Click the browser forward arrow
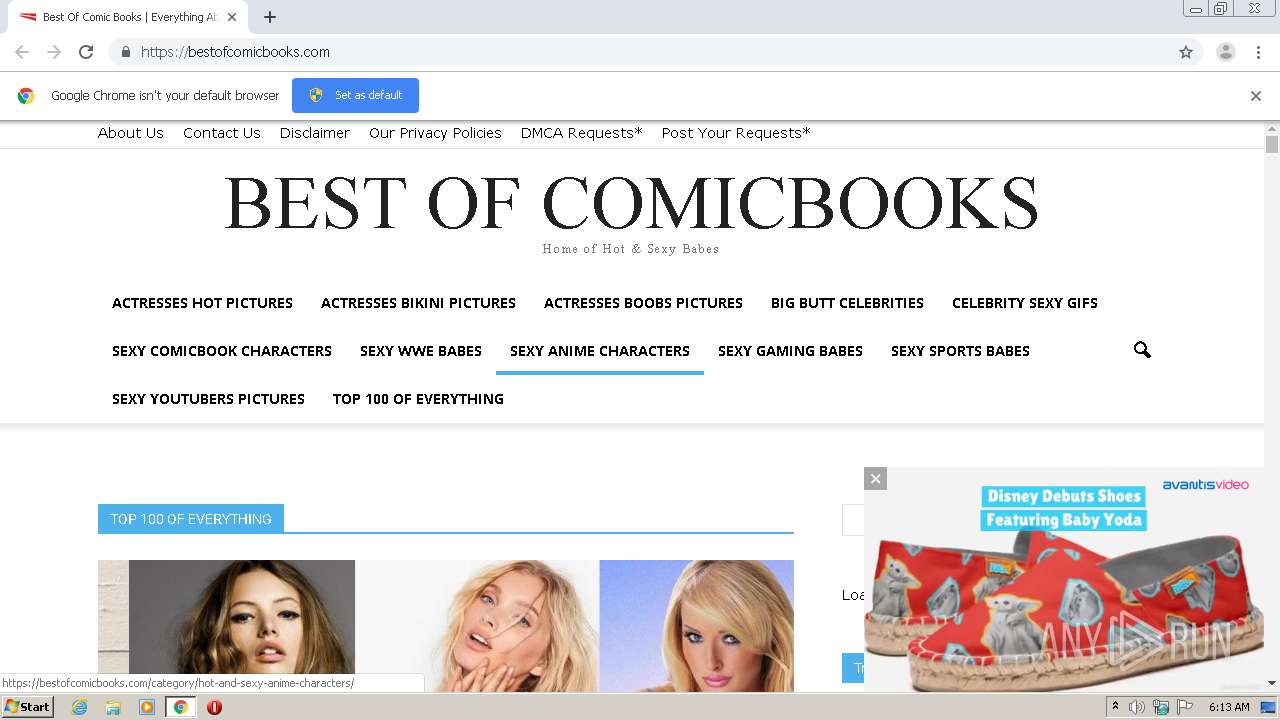This screenshot has width=1280, height=720. coord(54,52)
